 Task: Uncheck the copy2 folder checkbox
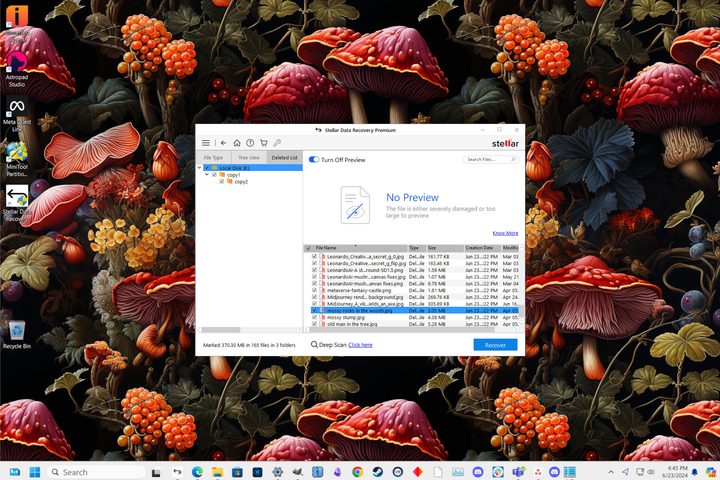[222, 181]
